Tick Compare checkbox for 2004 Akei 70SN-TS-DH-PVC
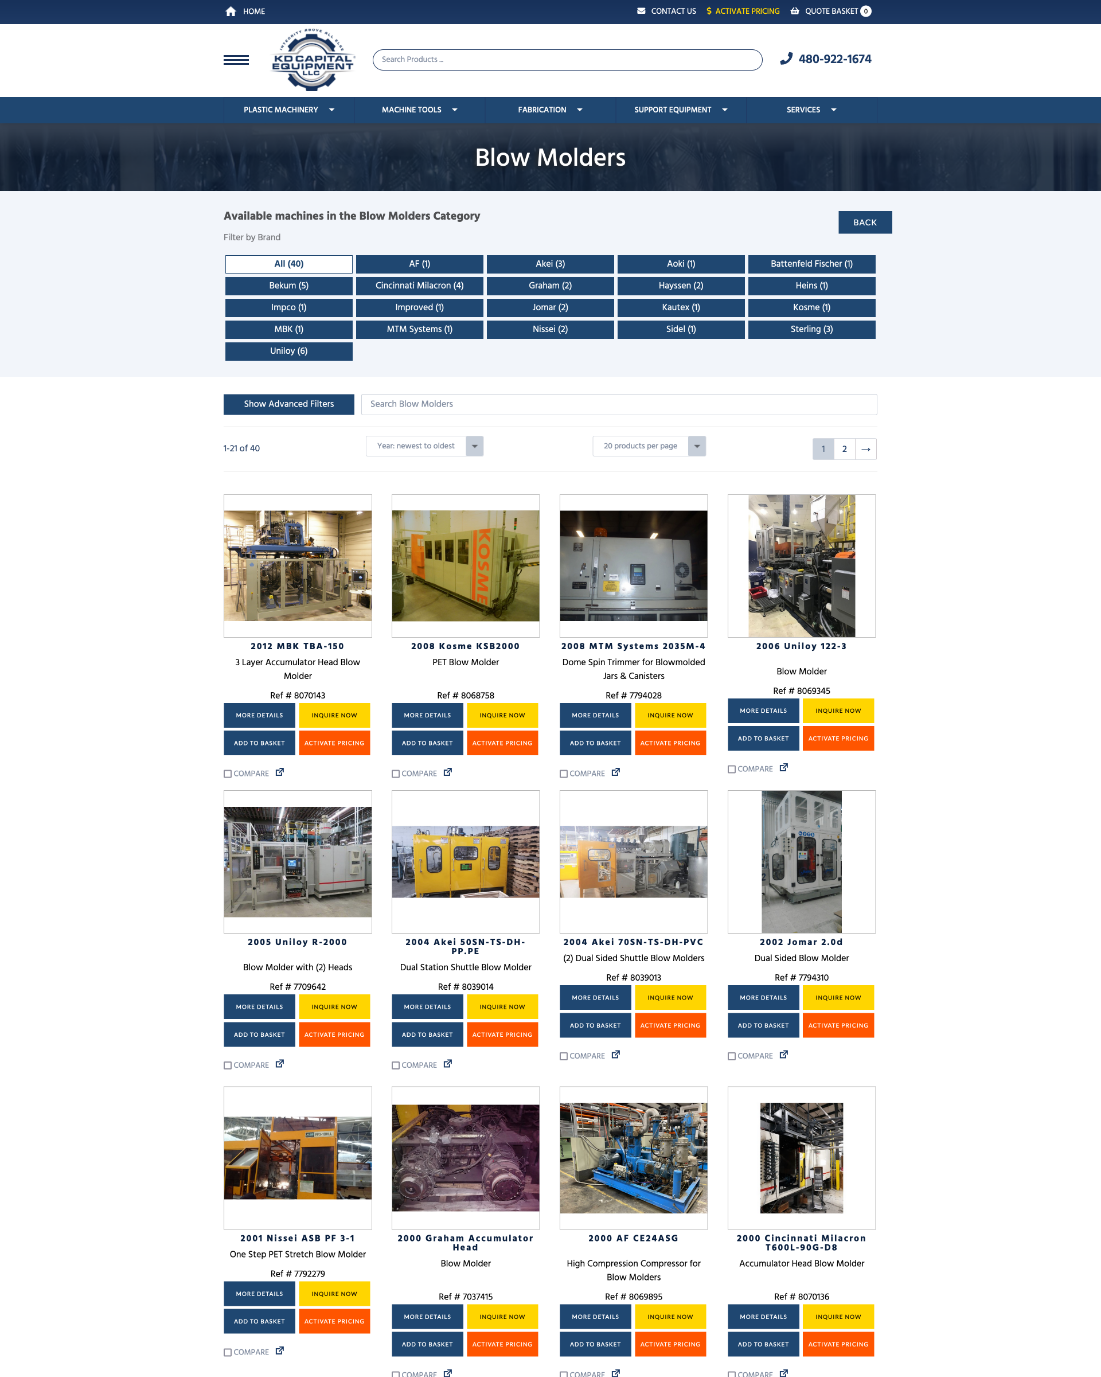The width and height of the screenshot is (1101, 1377). click(564, 1057)
